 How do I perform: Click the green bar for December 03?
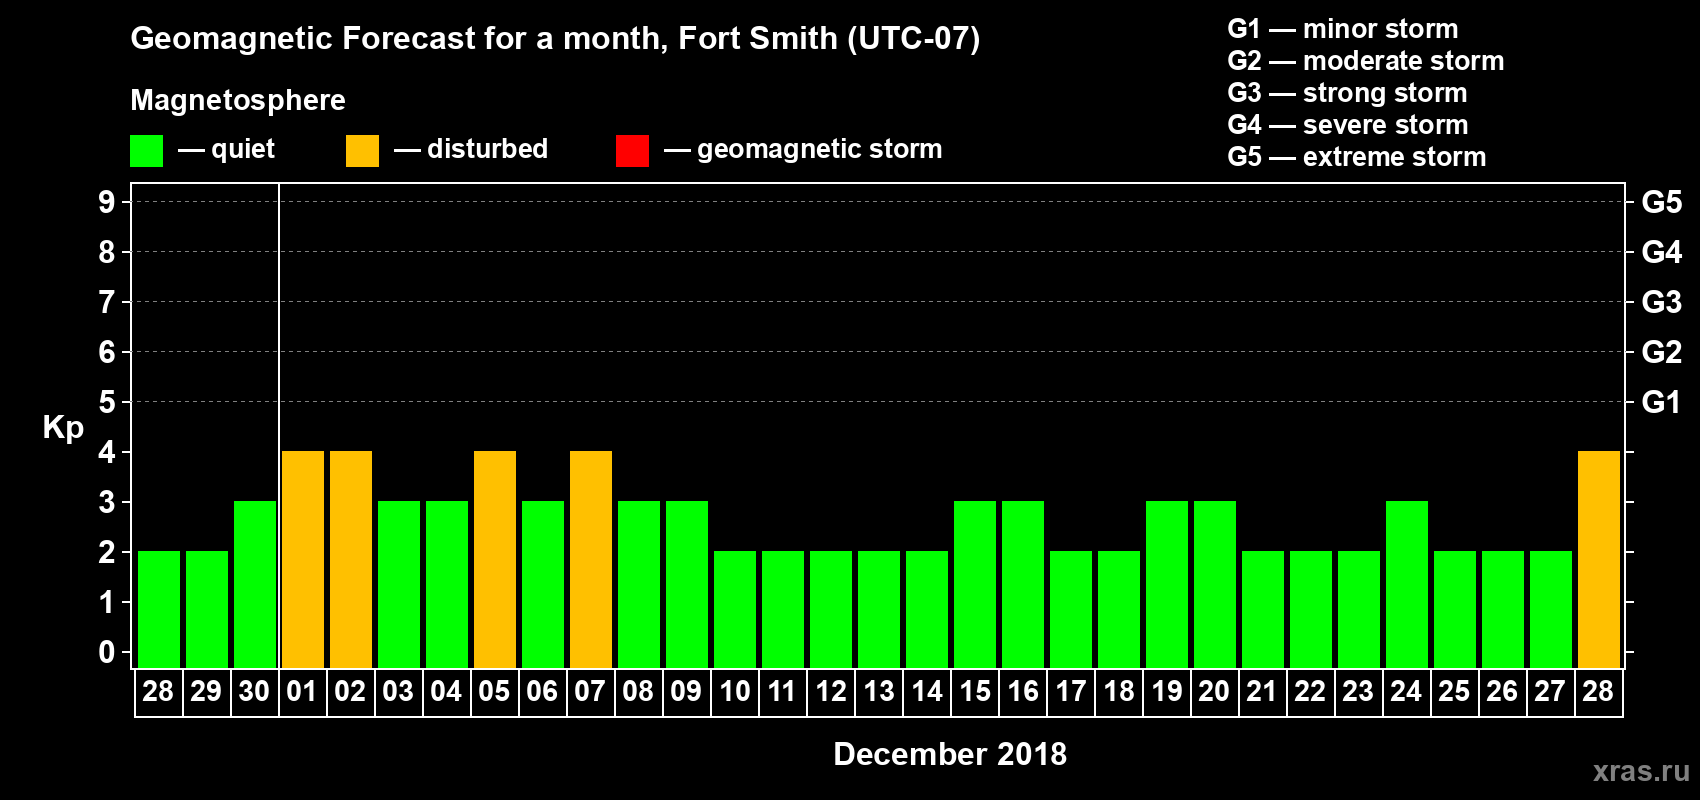pos(399,584)
